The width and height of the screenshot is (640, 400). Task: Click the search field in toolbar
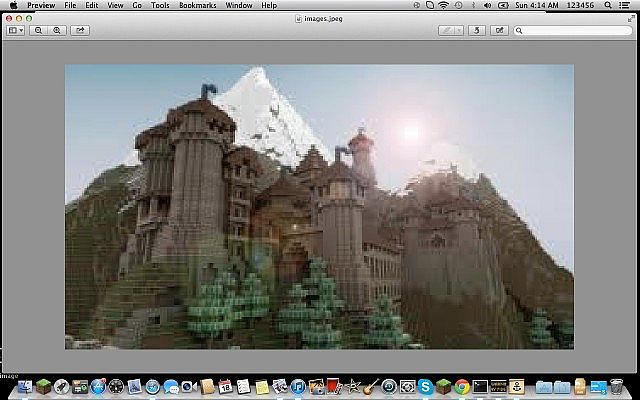574,31
